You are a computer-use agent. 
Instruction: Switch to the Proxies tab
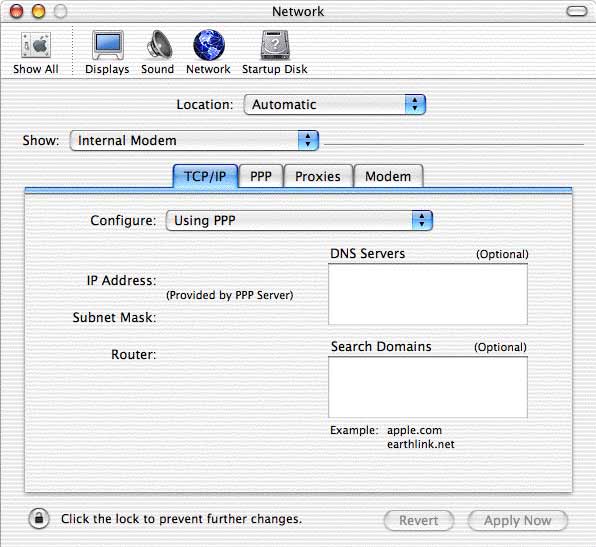click(x=318, y=176)
